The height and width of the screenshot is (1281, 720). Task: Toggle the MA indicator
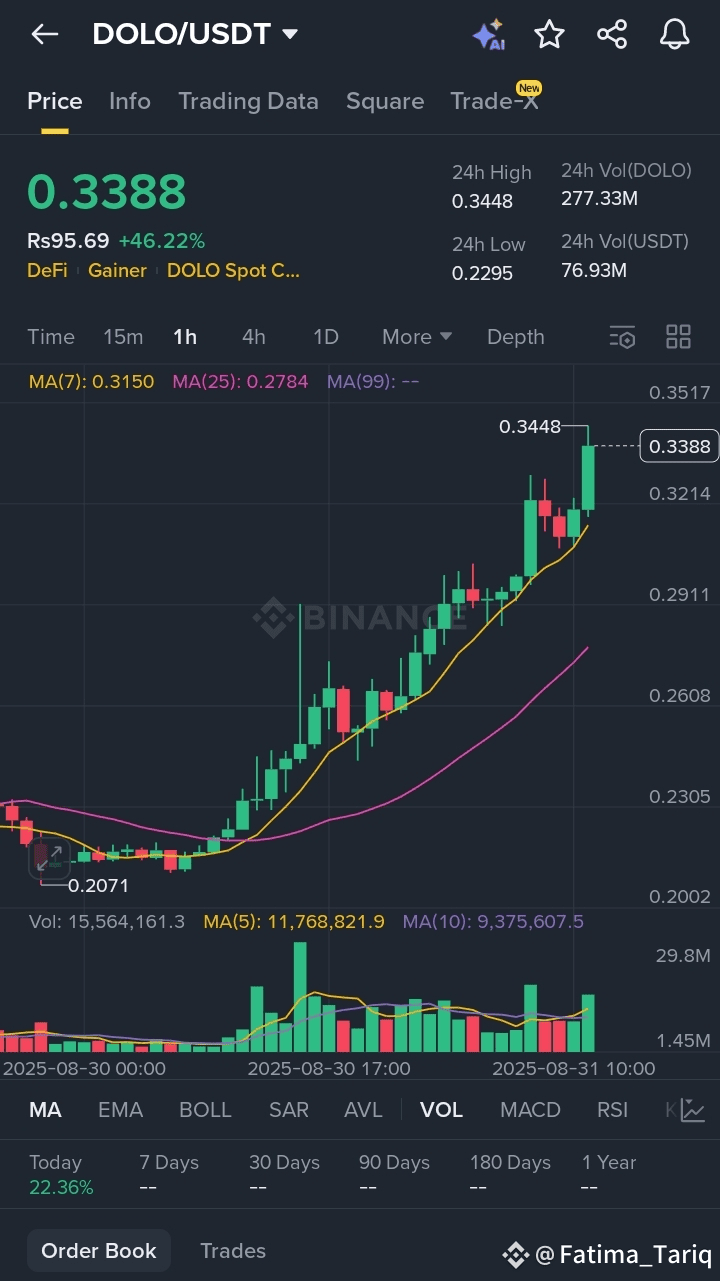coord(45,1110)
